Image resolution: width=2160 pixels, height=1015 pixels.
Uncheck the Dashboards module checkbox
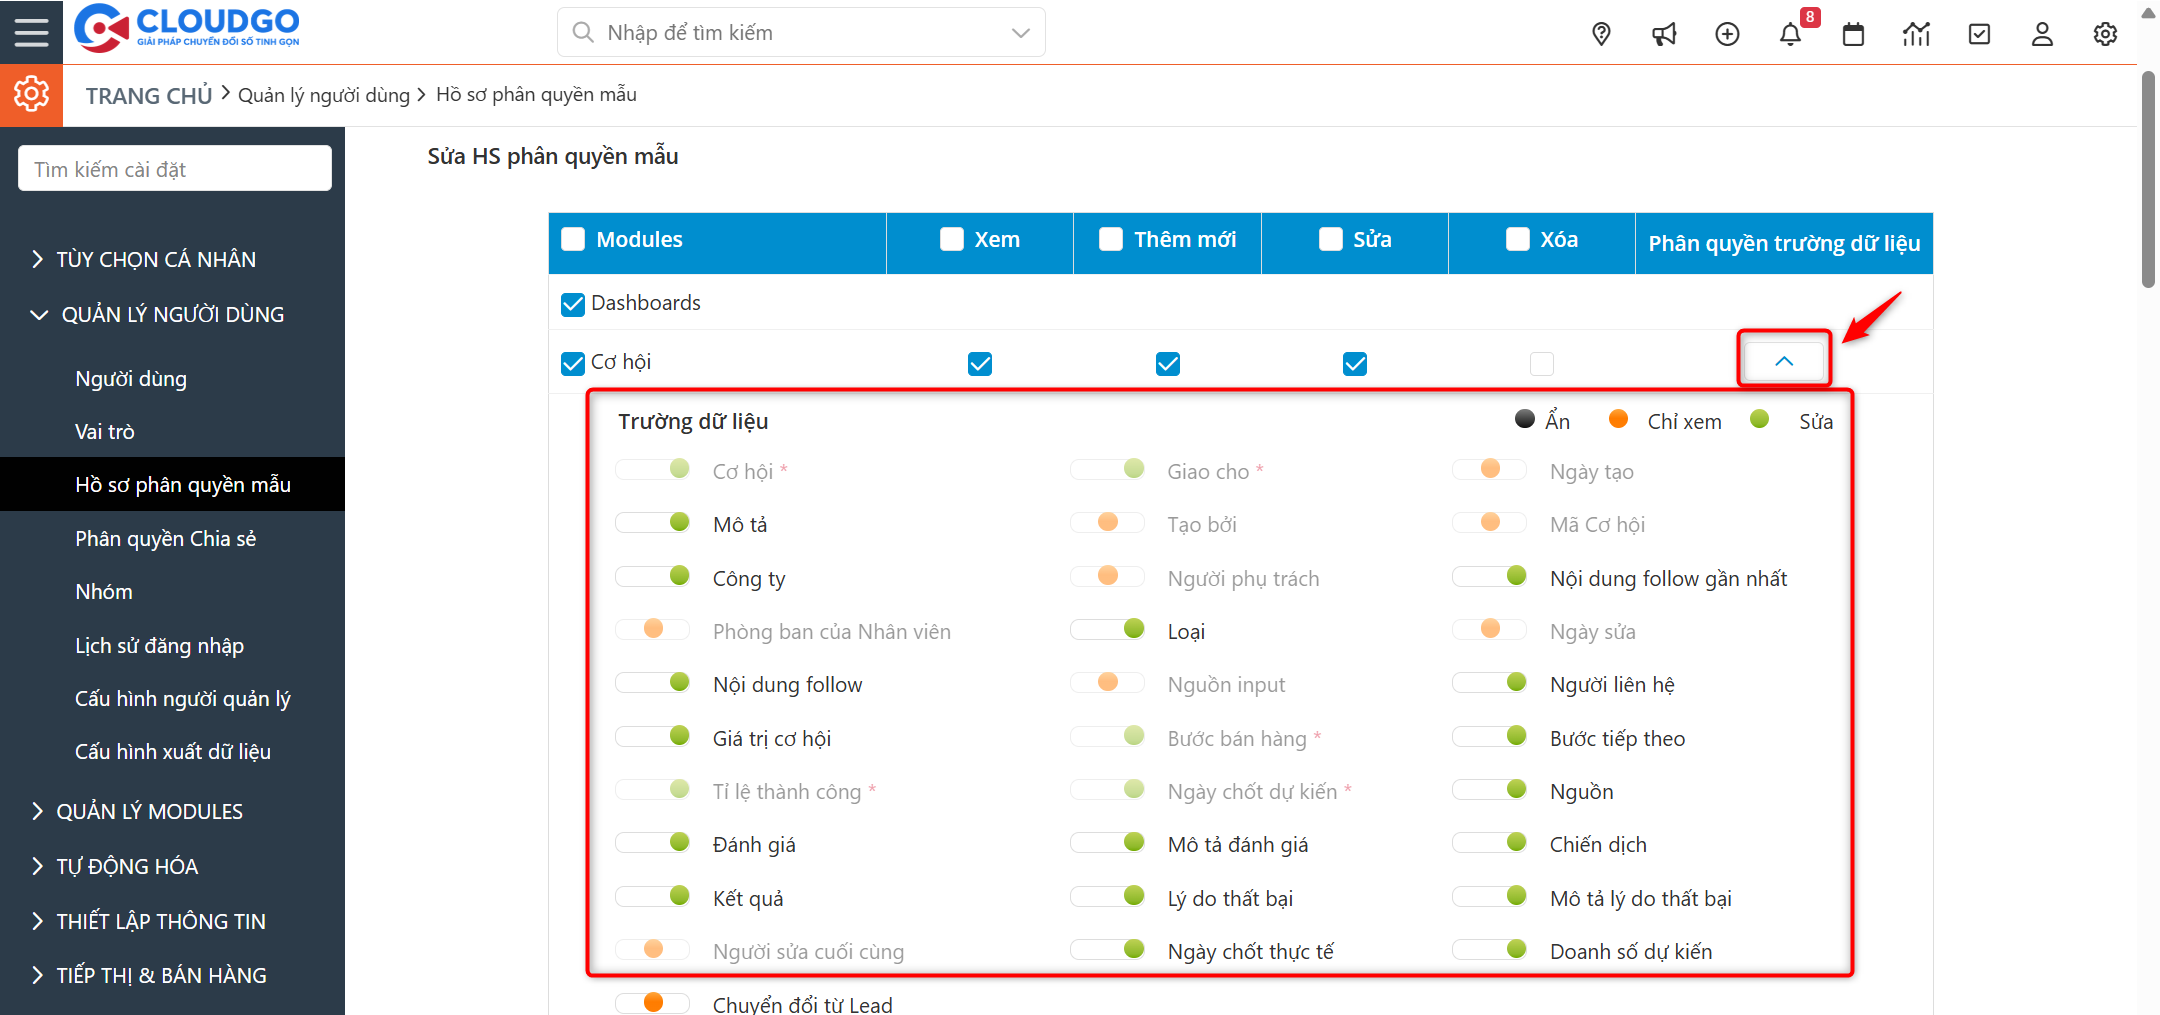(573, 304)
